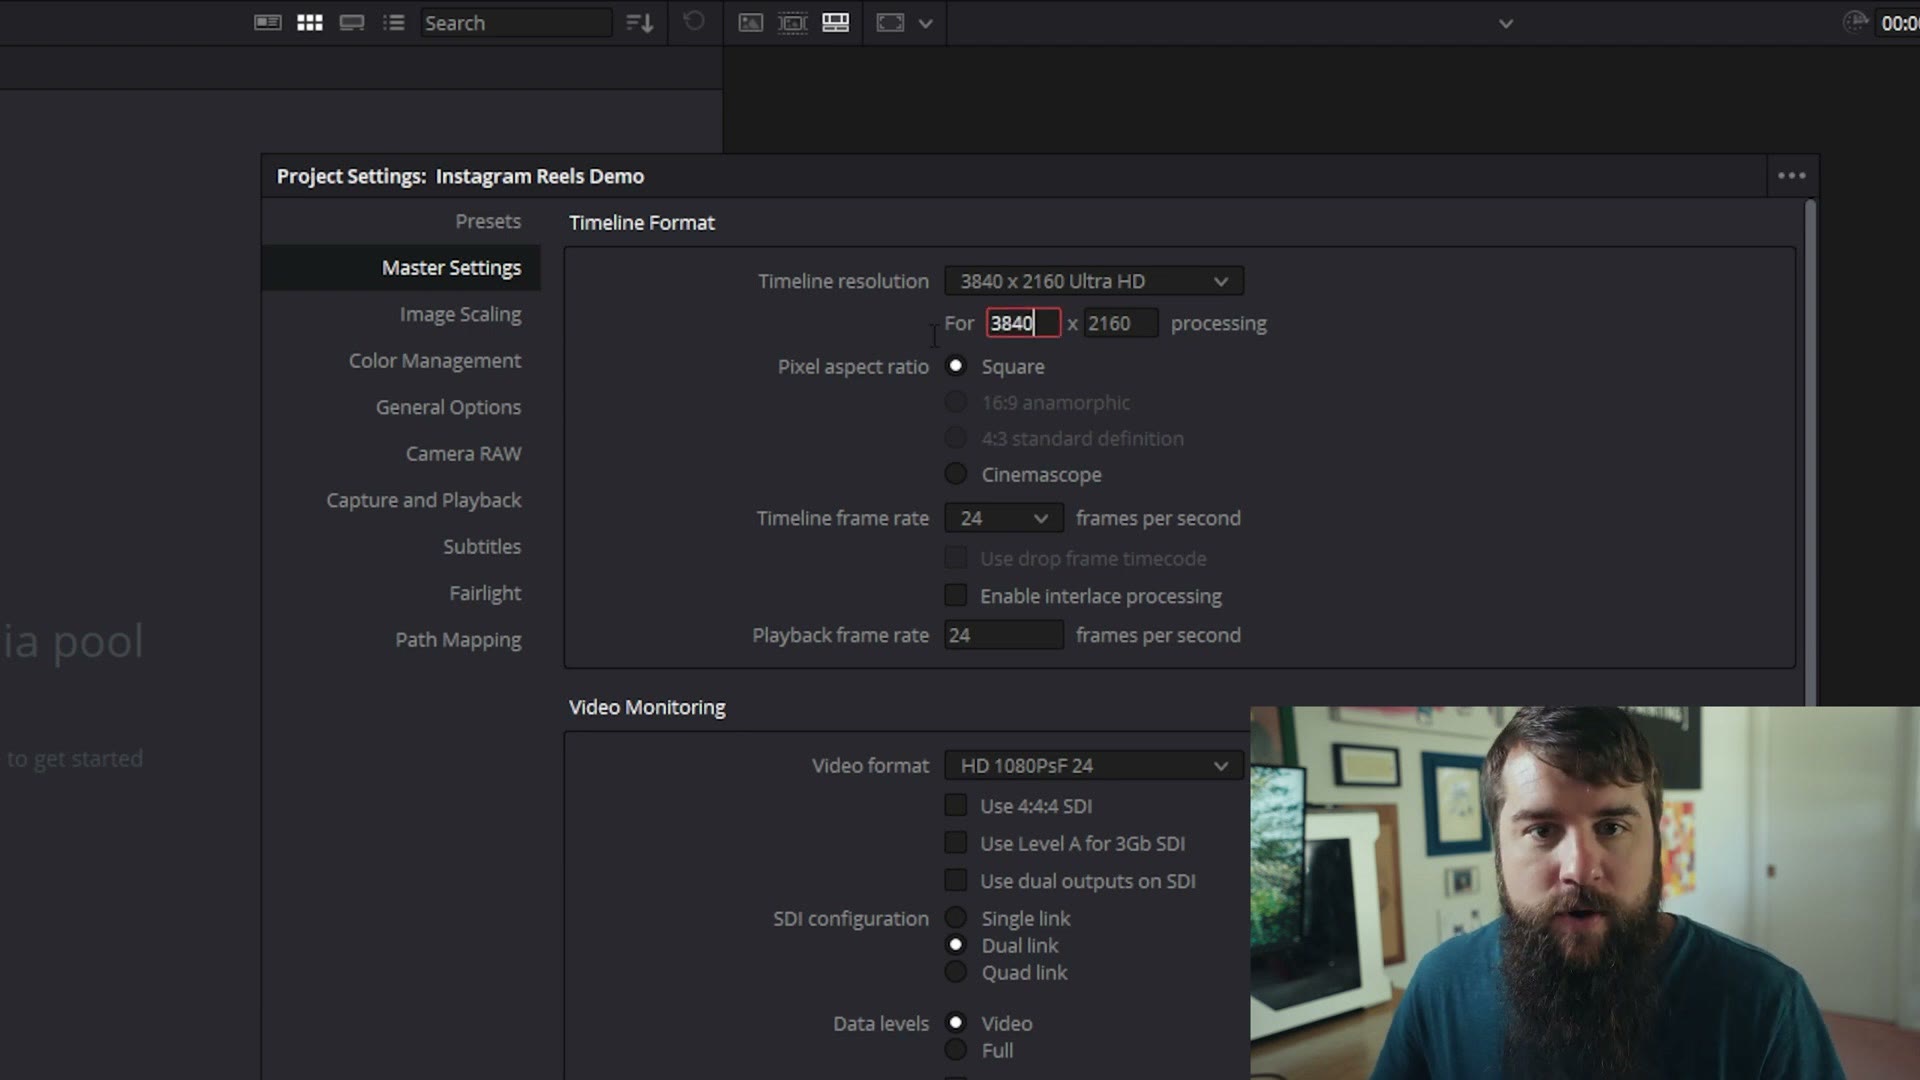Click the width field showing 3840
The height and width of the screenshot is (1080, 1920).
coord(1023,323)
